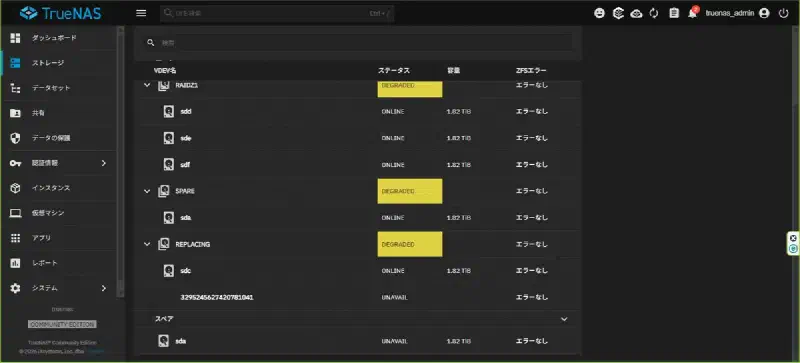Collapse the RAIDZ1 vdev chevron
This screenshot has height=363, width=800.
click(x=147, y=85)
